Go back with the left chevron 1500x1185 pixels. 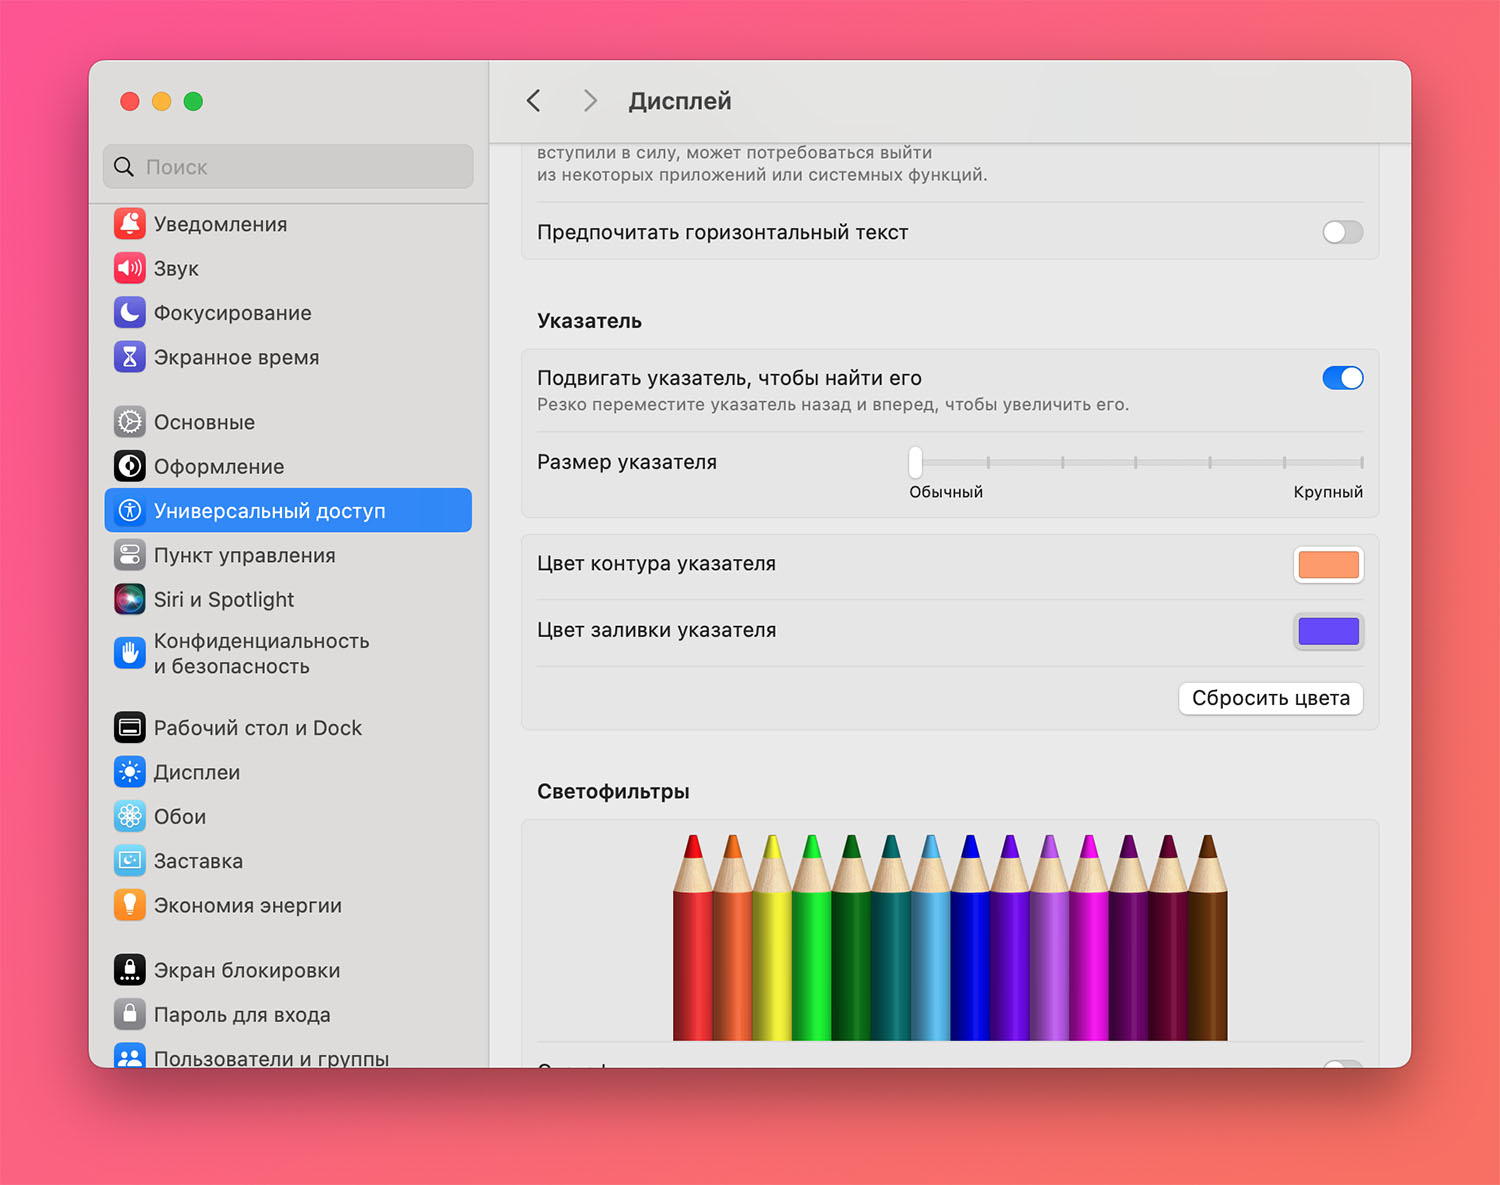click(534, 101)
